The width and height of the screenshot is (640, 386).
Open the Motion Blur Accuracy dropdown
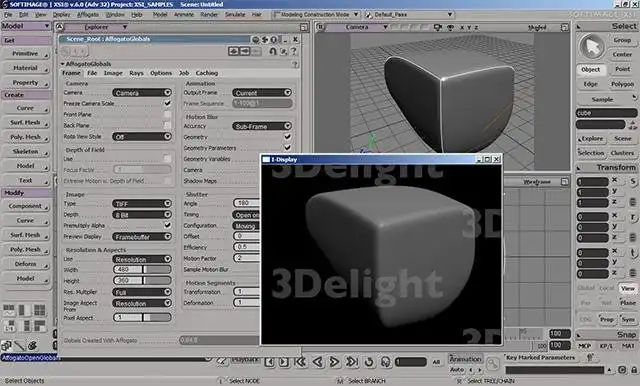[x=262, y=126]
